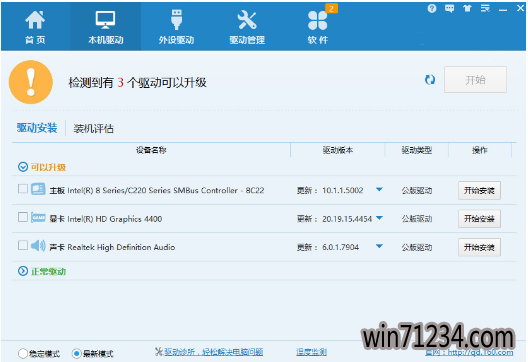Click the 设备名称 column header

151,150
